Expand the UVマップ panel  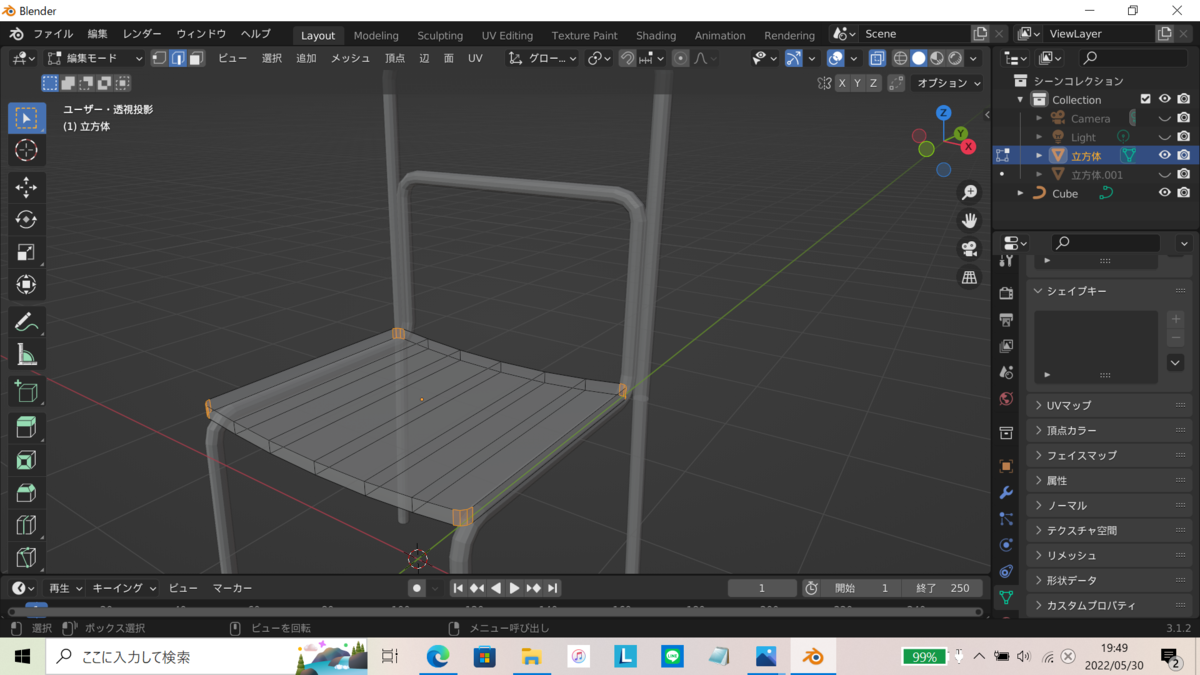1110,405
